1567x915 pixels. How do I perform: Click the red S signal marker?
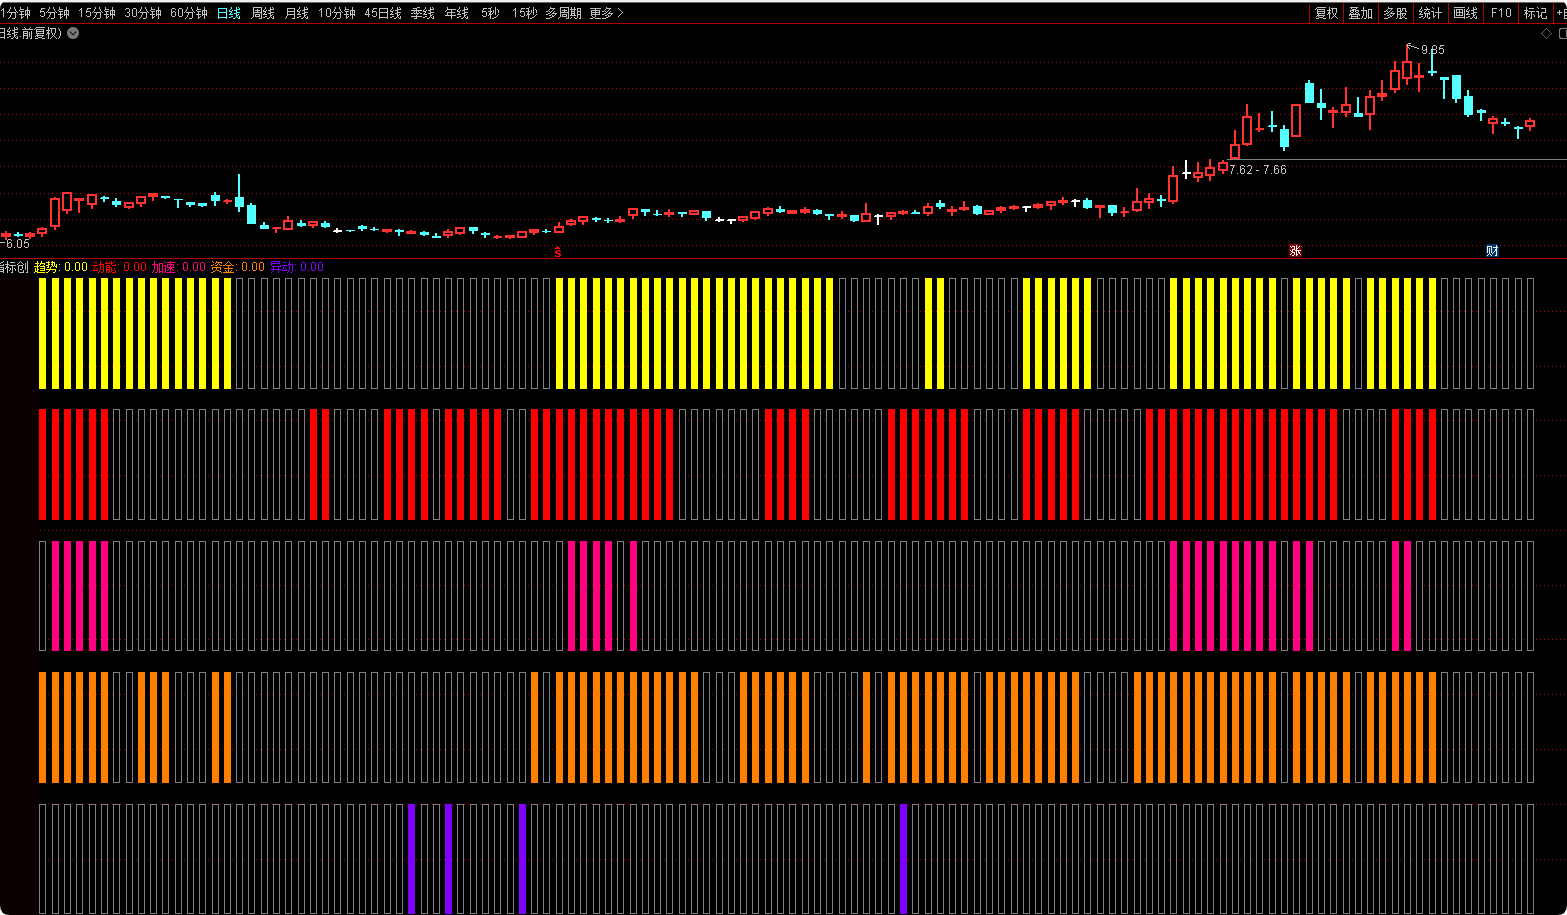click(x=558, y=252)
